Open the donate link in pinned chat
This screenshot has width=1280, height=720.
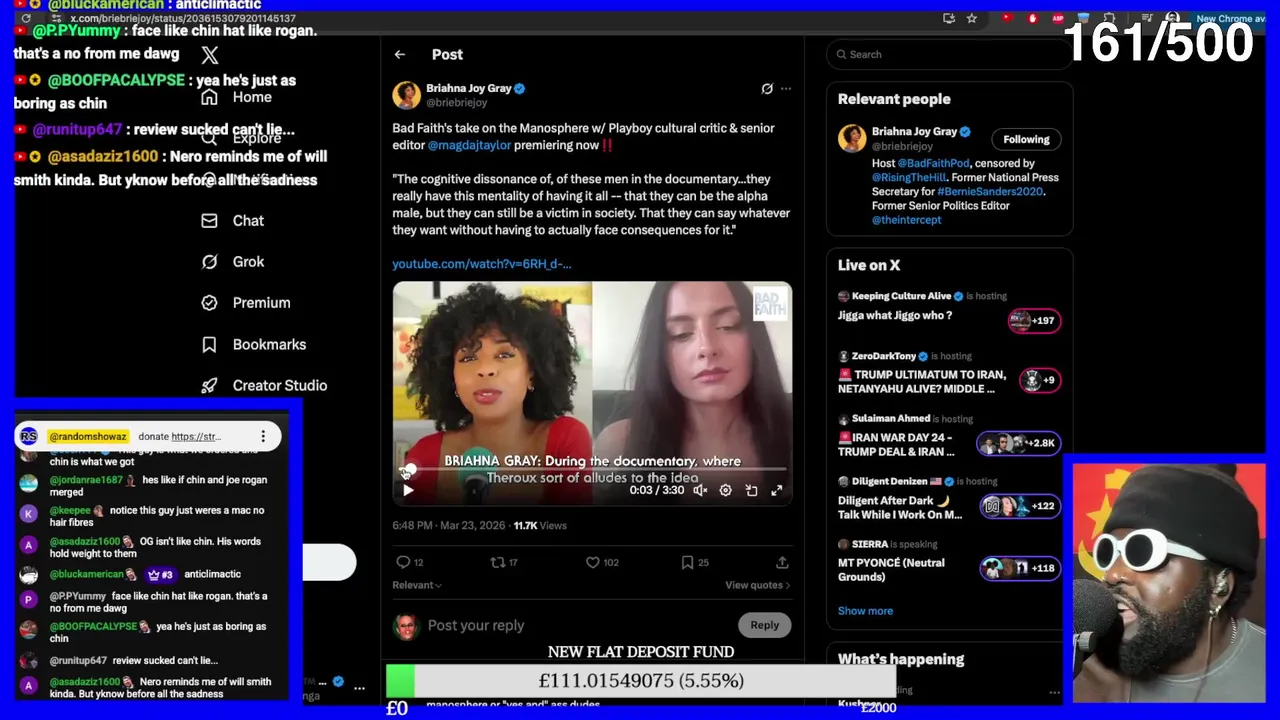(196, 437)
